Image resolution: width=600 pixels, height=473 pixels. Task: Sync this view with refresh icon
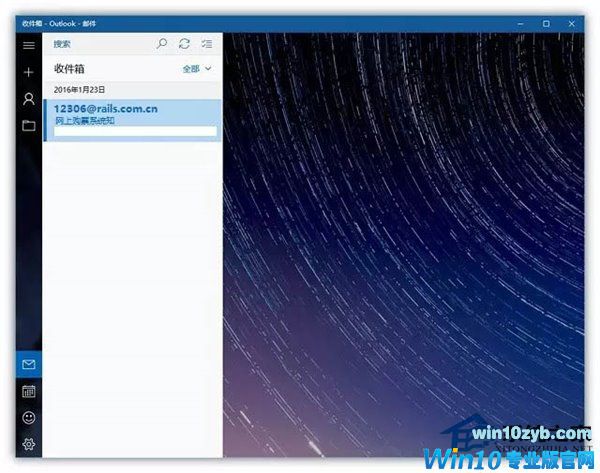(x=184, y=44)
